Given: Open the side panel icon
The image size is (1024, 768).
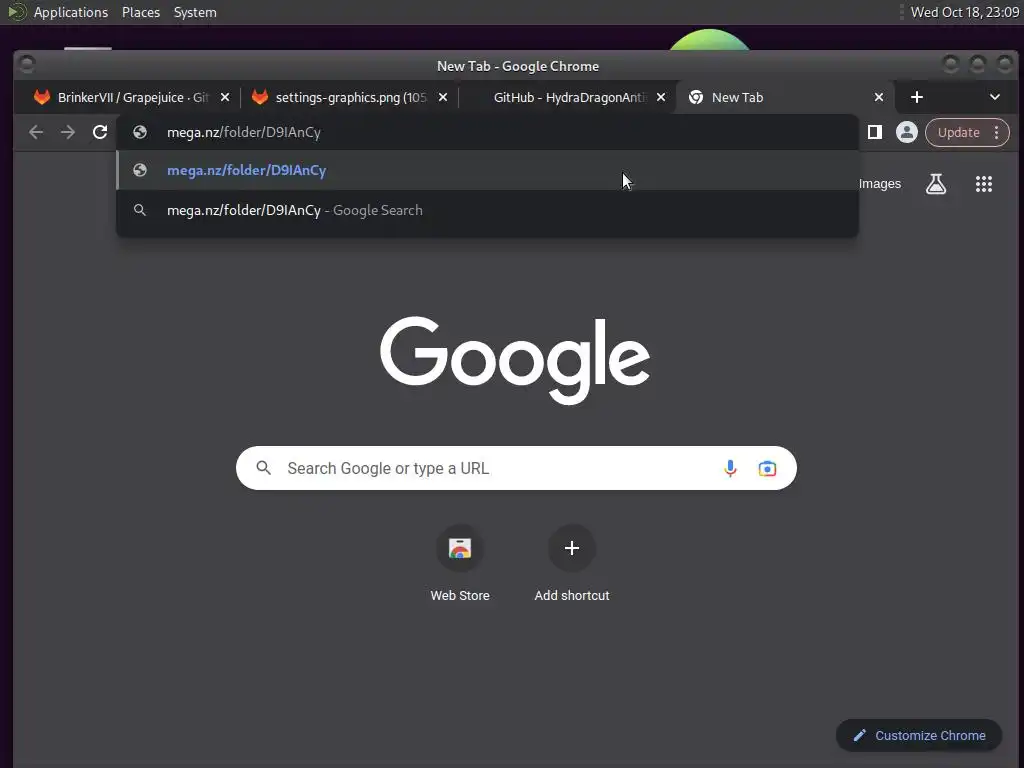Looking at the screenshot, I should pos(874,133).
